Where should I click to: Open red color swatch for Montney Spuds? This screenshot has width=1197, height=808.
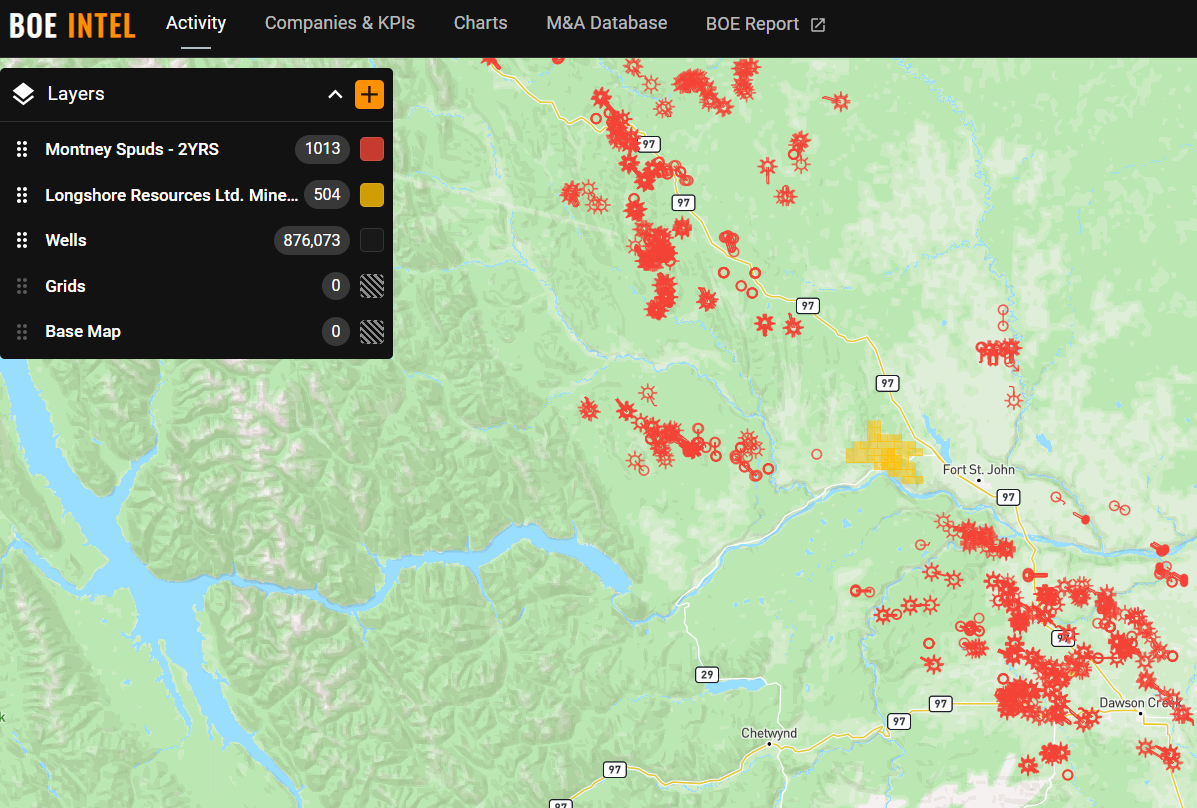point(372,149)
